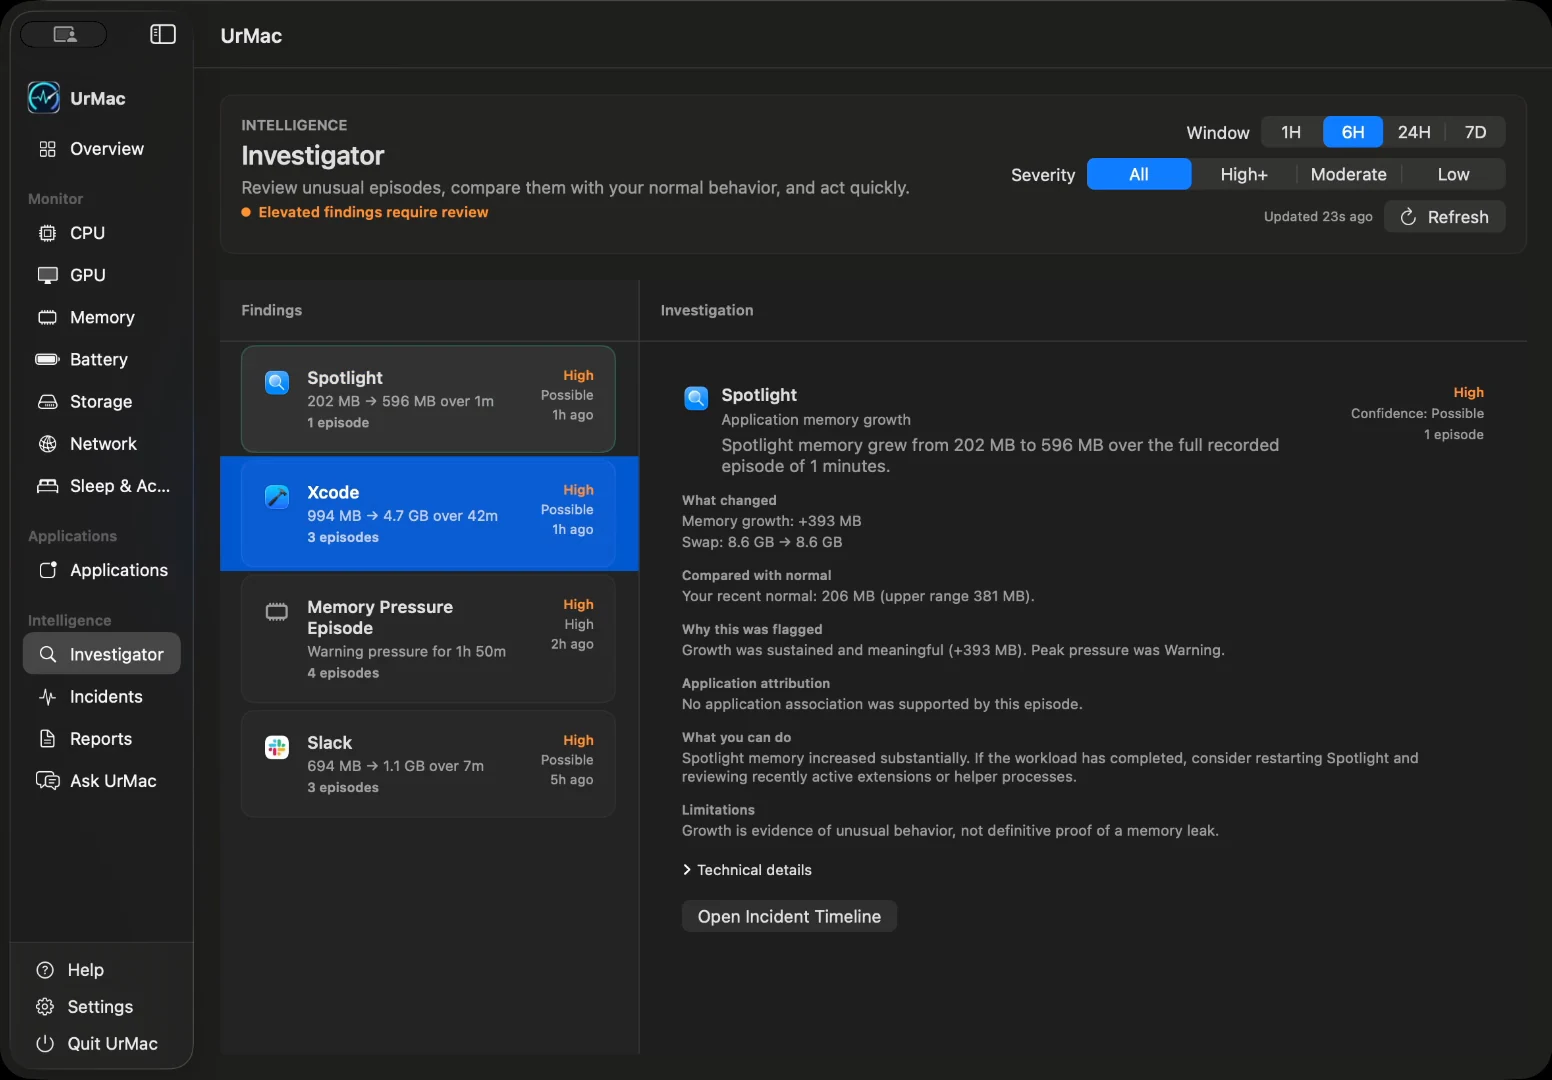Click the Spotlight icon in the Investigation header

(696, 398)
